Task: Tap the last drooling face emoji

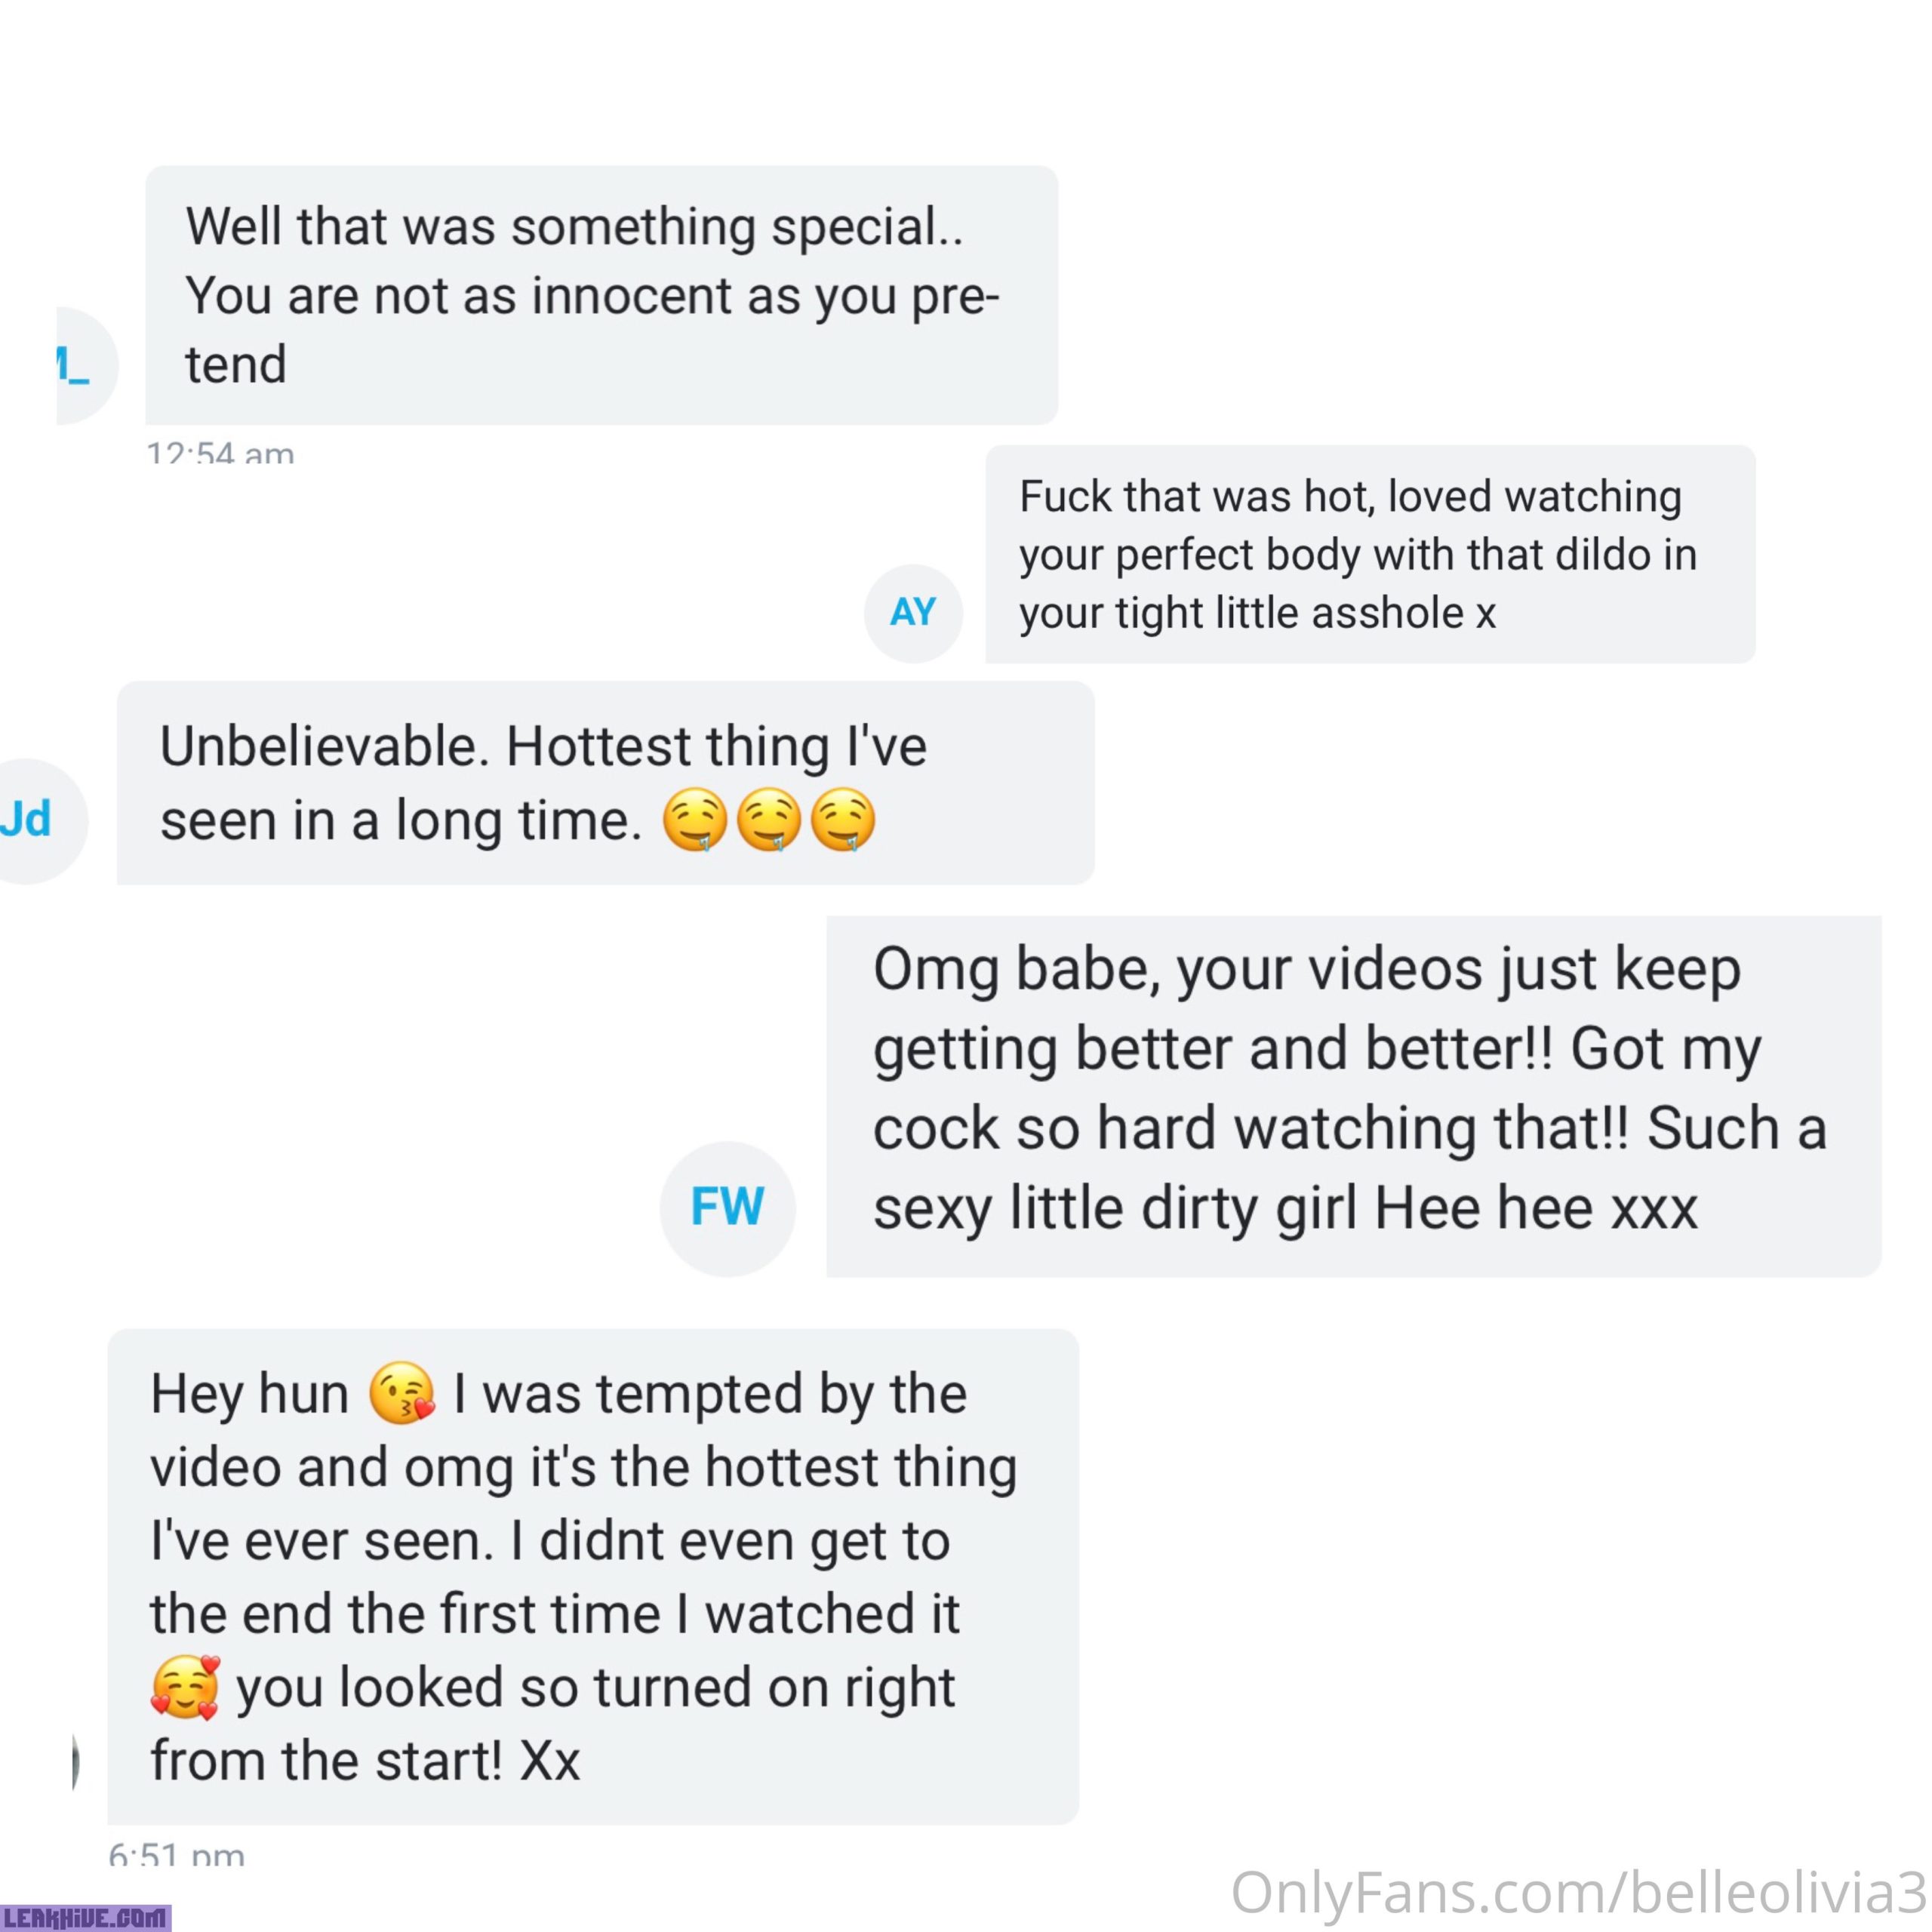Action: click(x=843, y=820)
